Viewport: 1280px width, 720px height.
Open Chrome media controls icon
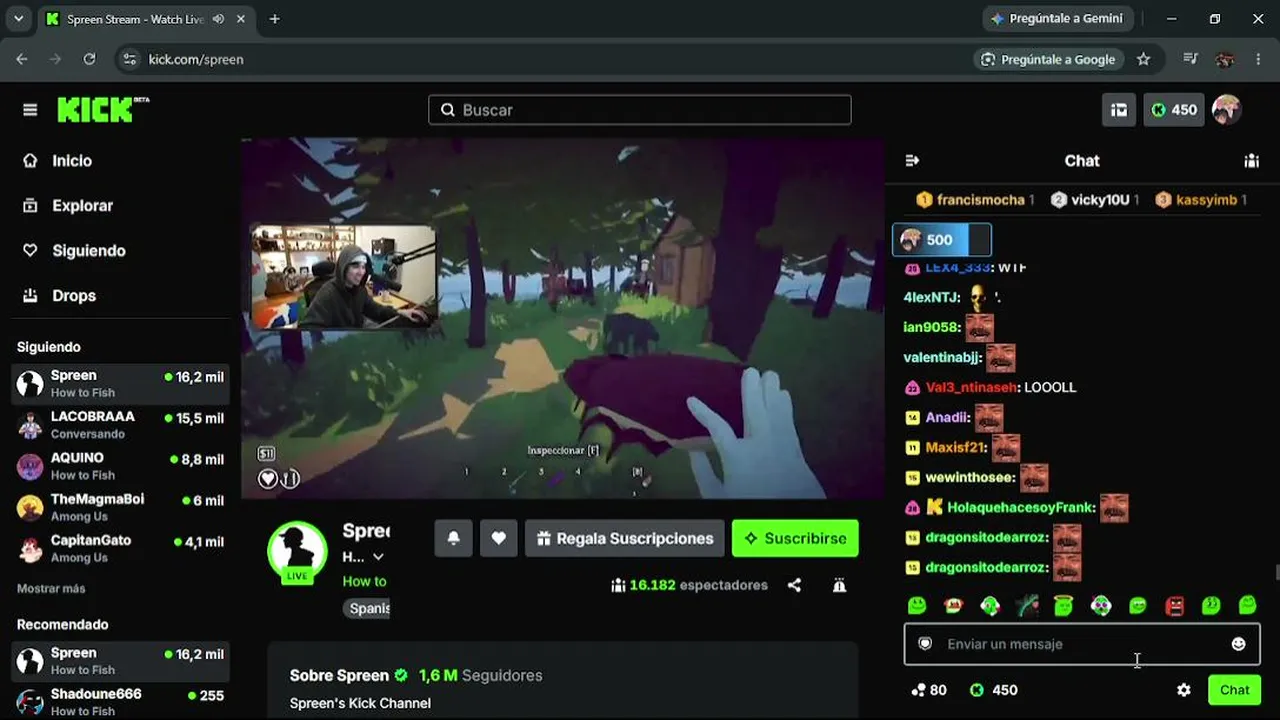1190,59
